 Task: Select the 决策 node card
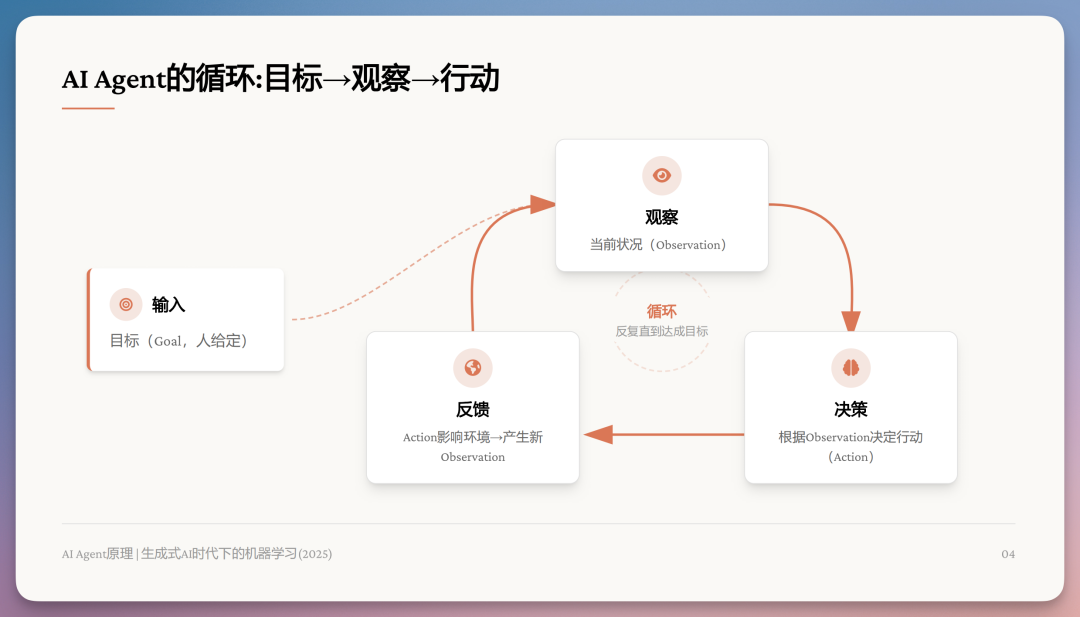(x=850, y=407)
